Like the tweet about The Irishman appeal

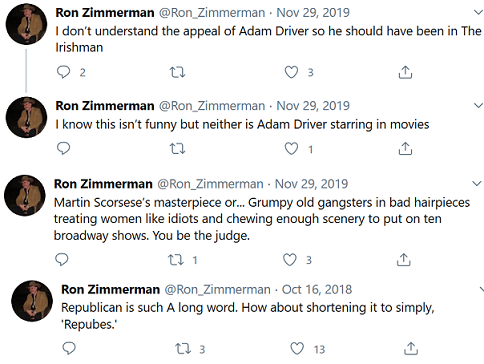click(x=291, y=72)
